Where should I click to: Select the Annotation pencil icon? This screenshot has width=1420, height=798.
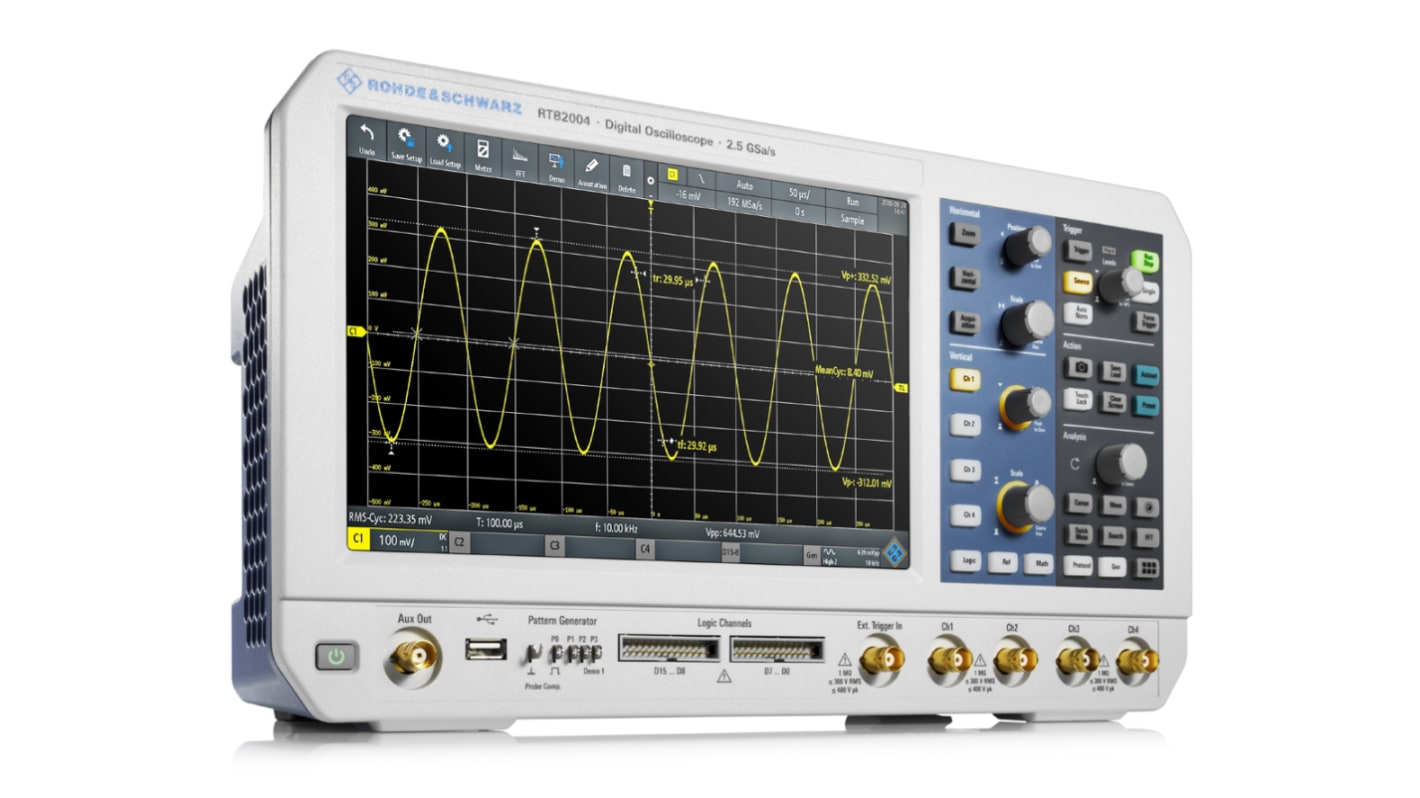coord(590,166)
